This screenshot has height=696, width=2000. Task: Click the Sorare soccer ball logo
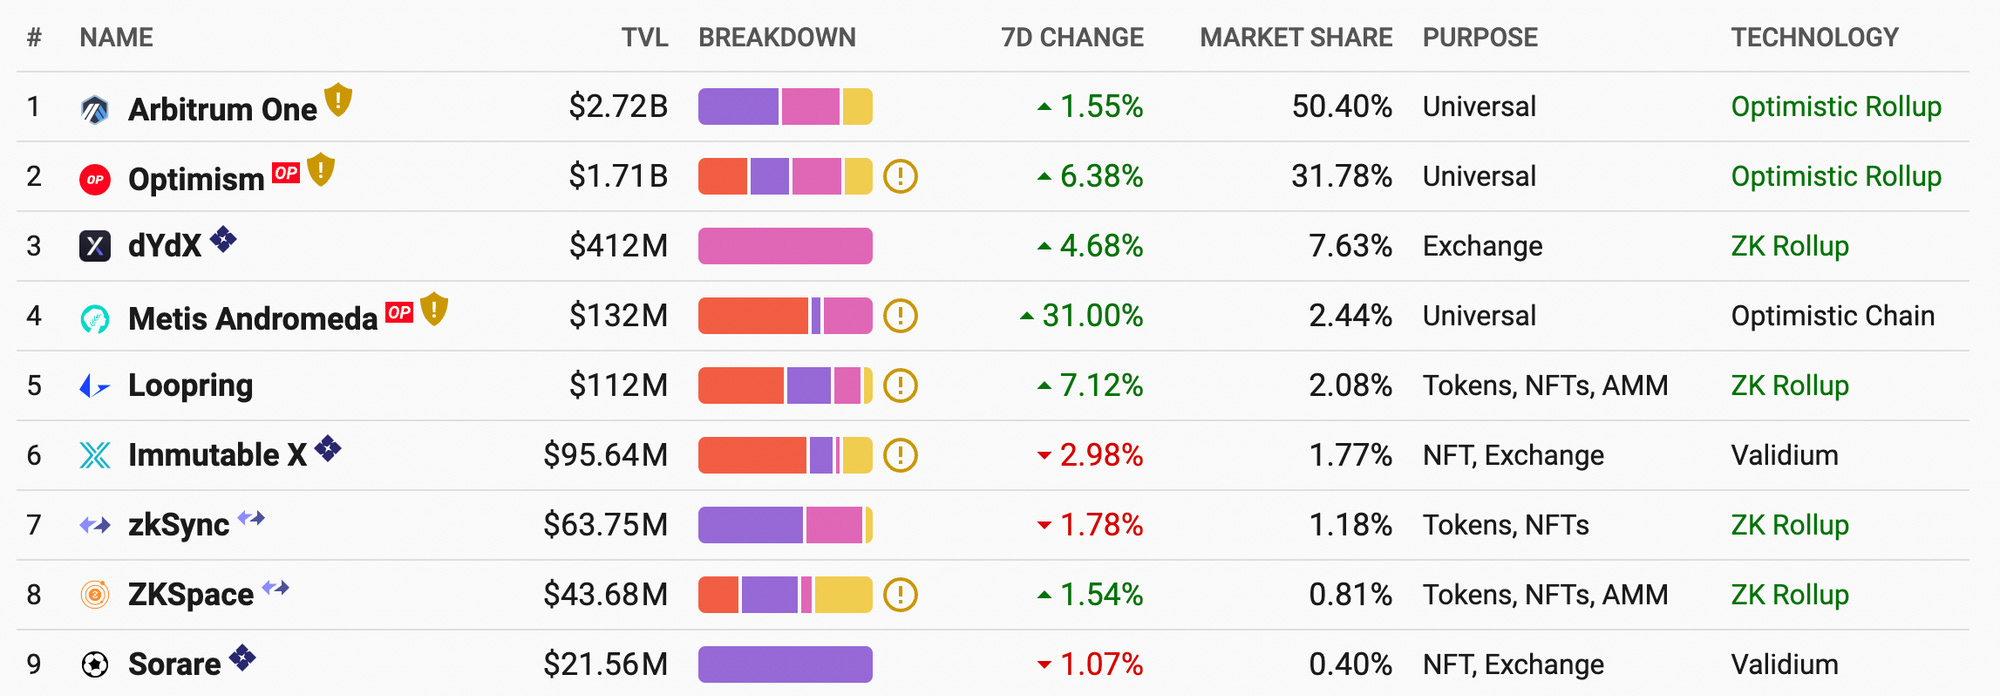tap(95, 664)
